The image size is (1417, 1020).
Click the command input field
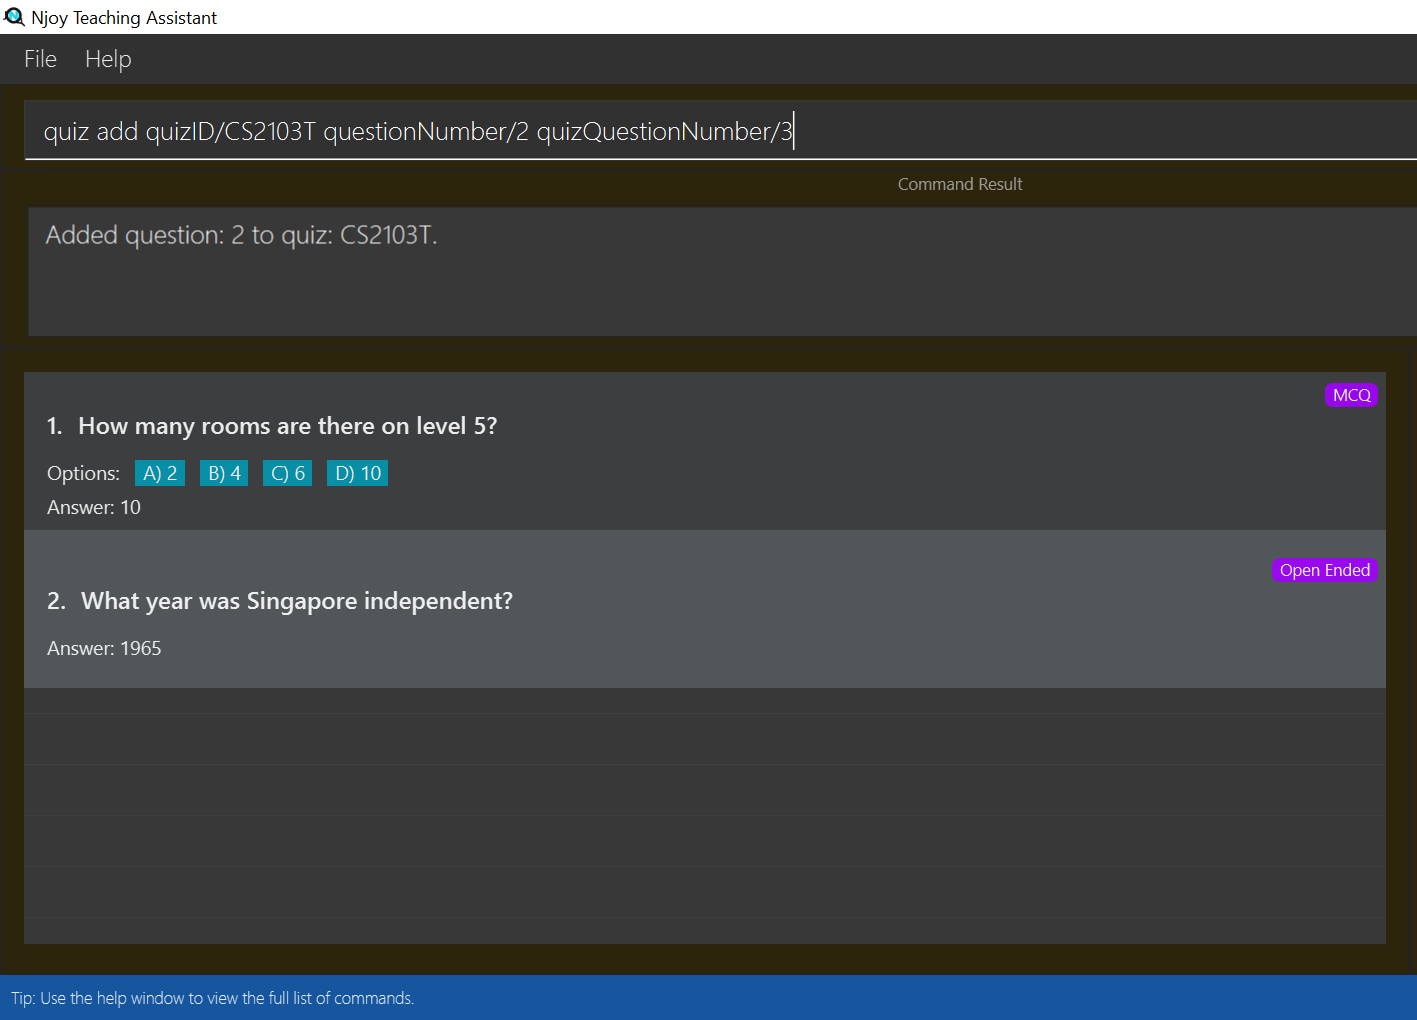(x=720, y=131)
